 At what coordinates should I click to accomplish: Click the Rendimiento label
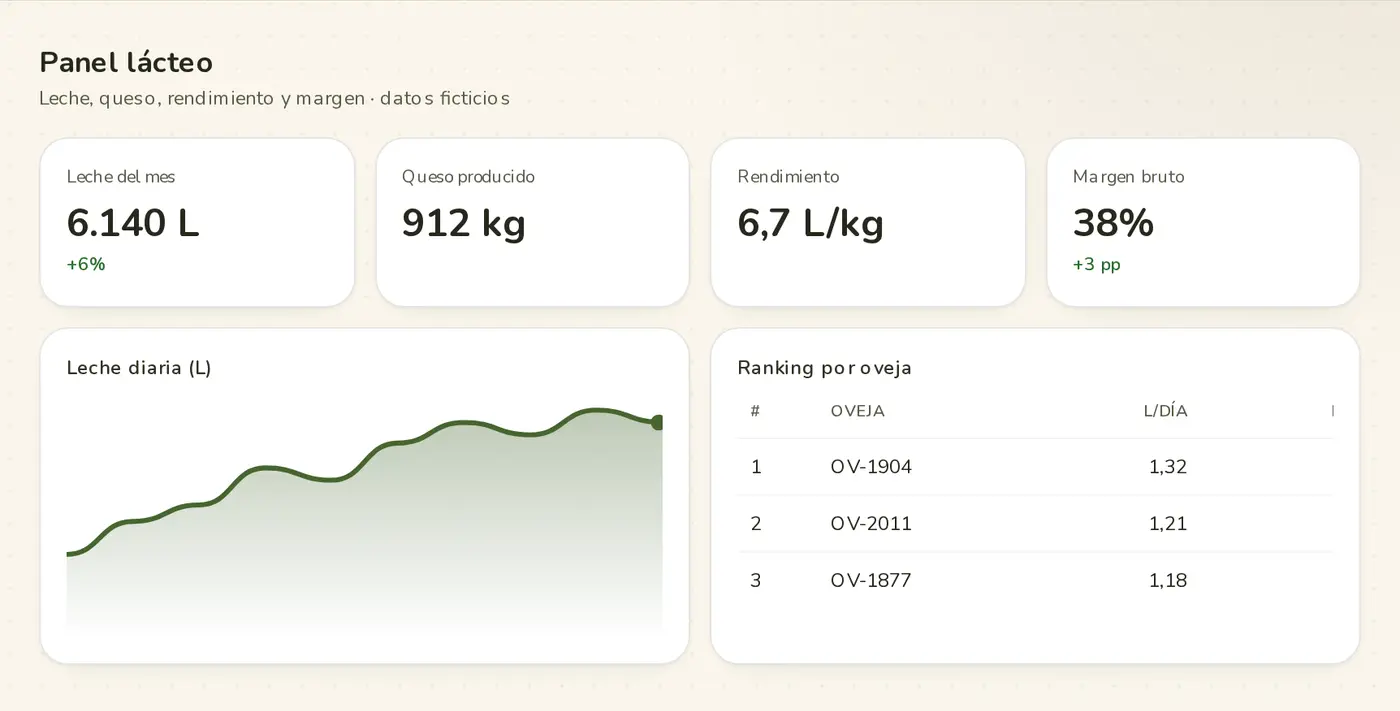(788, 177)
